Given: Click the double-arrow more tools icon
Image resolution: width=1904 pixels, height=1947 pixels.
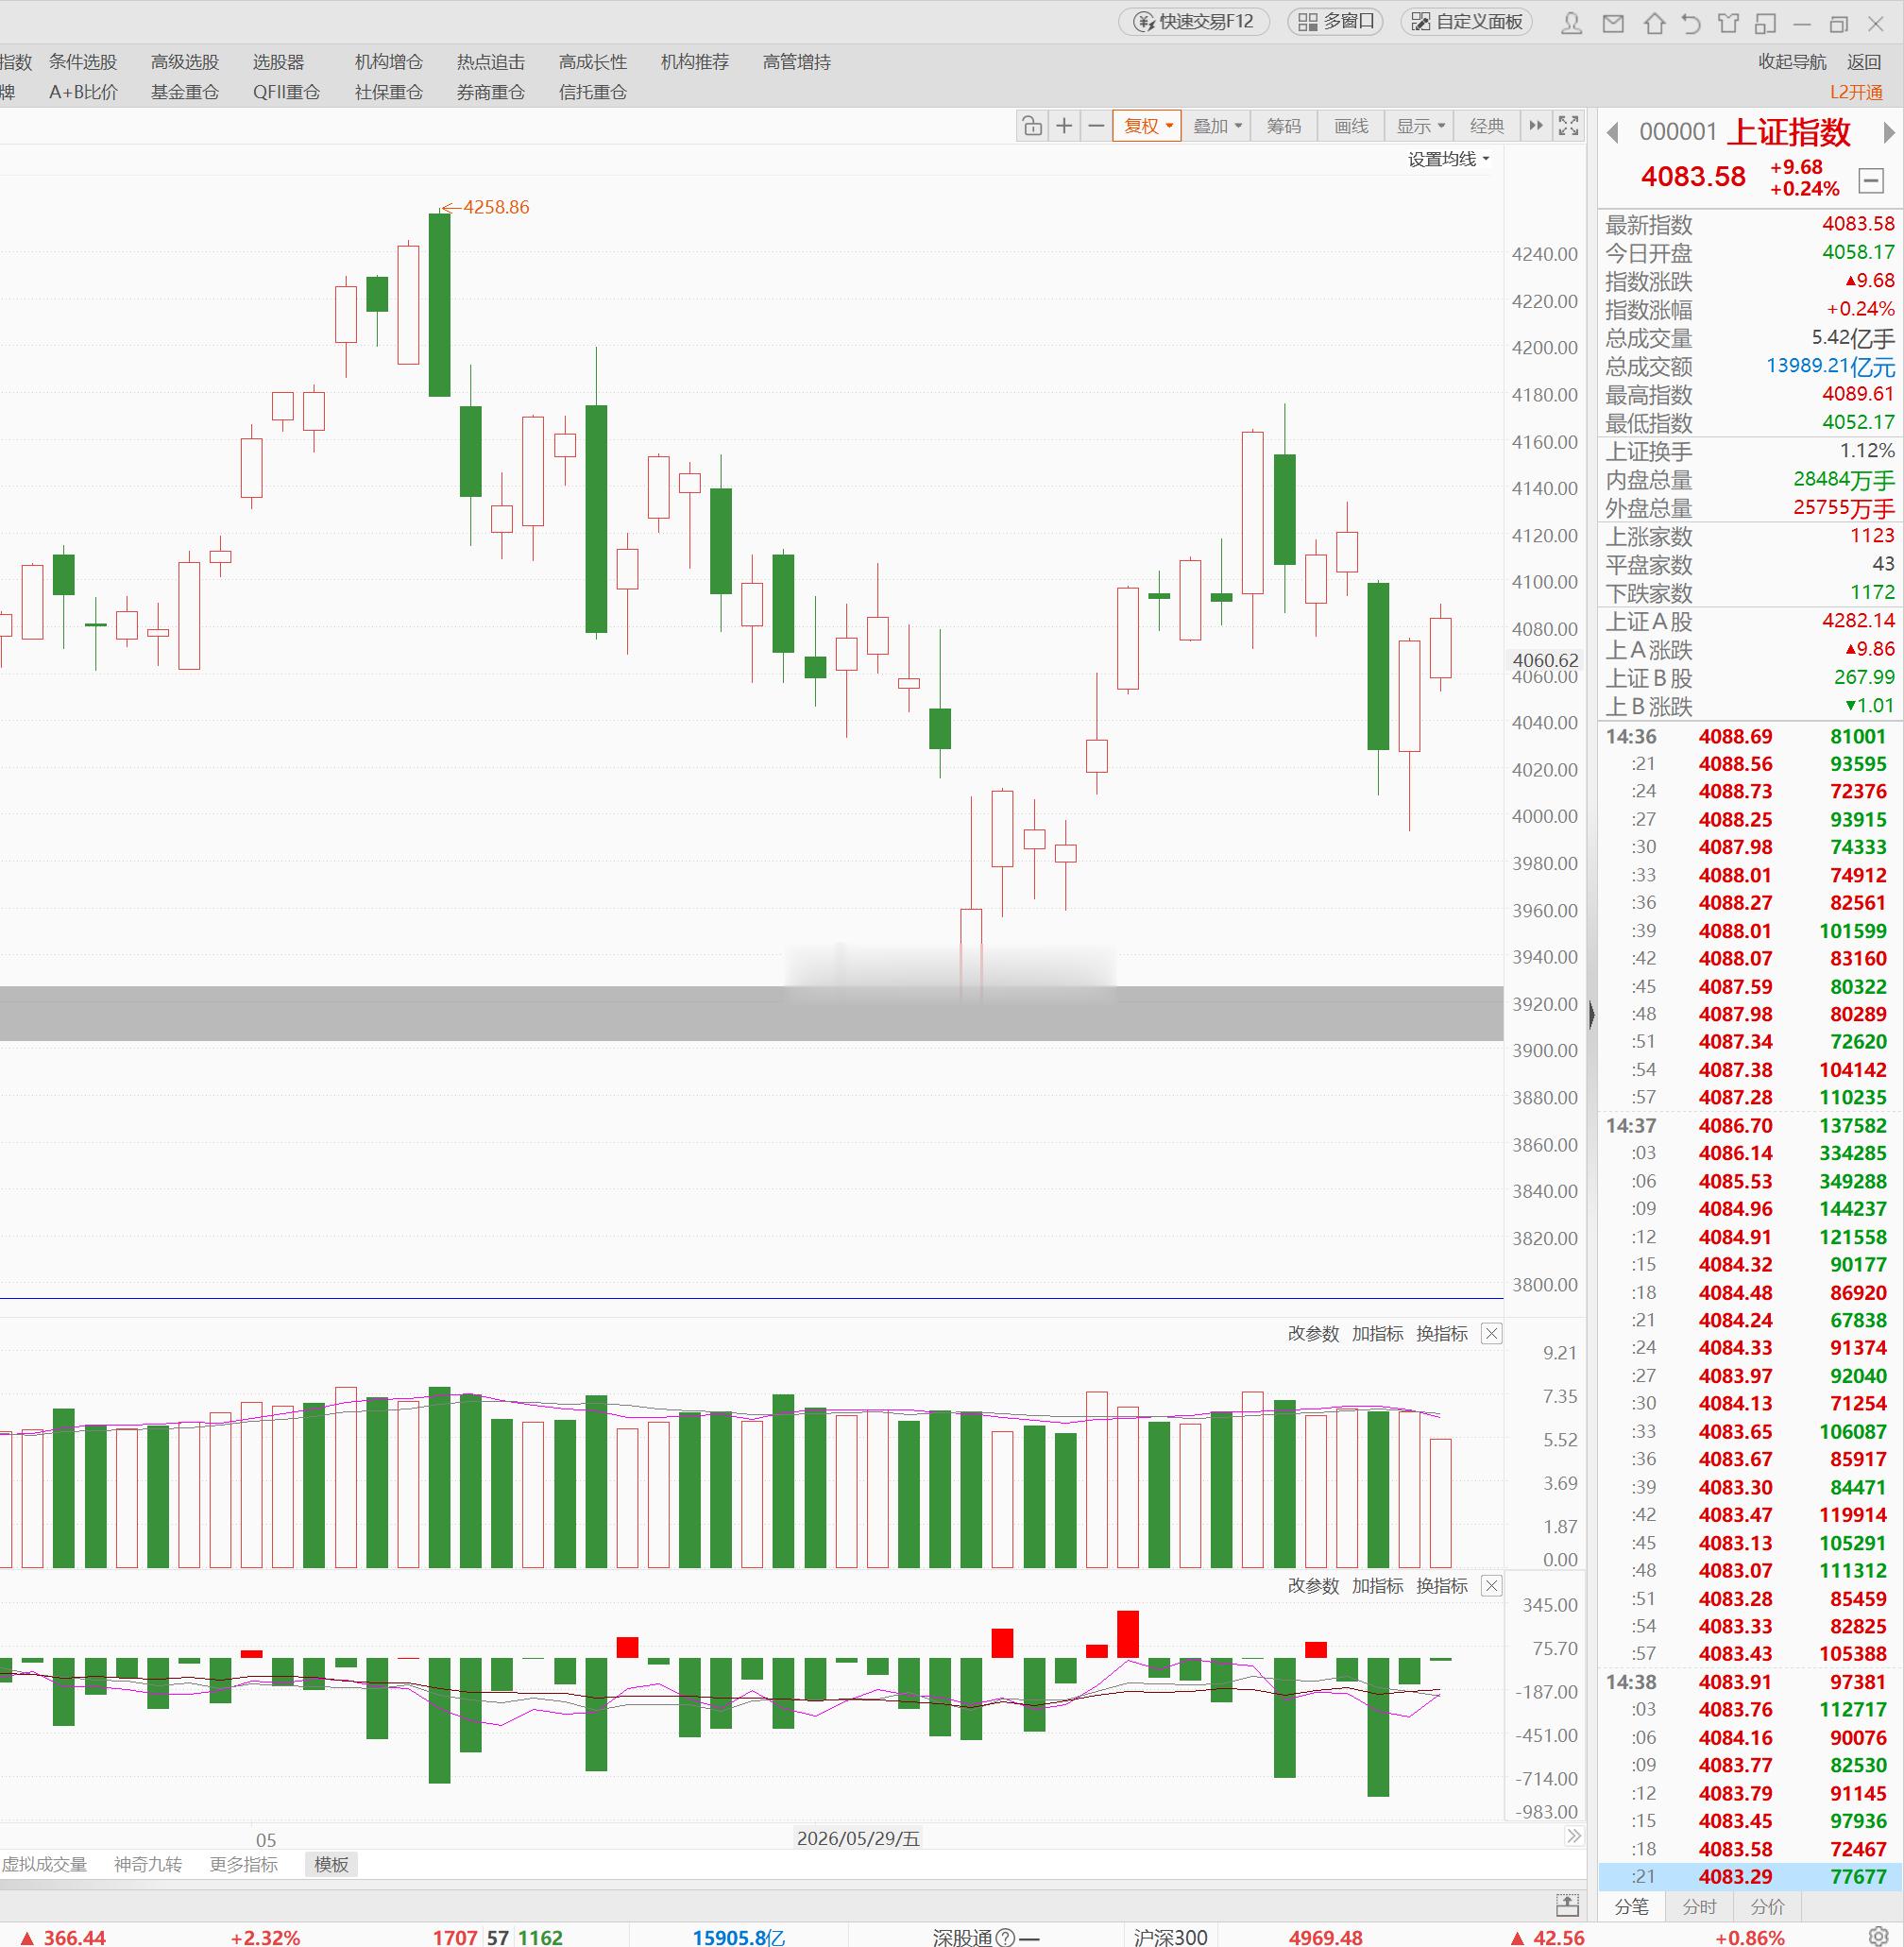Looking at the screenshot, I should pos(1536,126).
